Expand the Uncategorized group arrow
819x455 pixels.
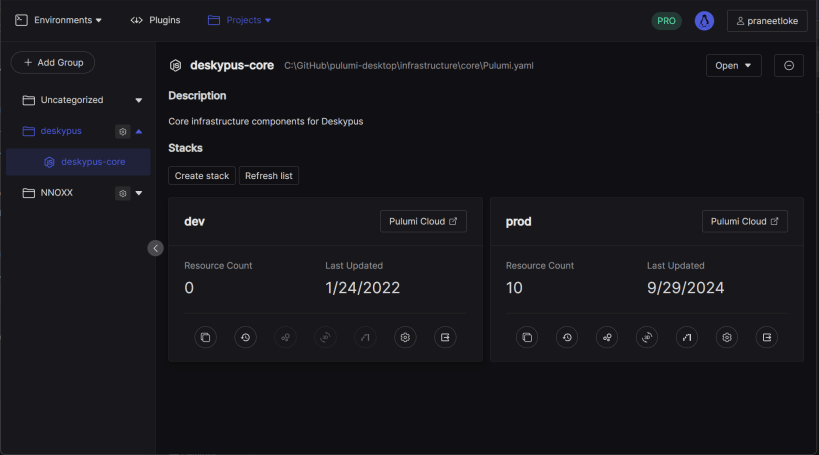pyautogui.click(x=139, y=100)
